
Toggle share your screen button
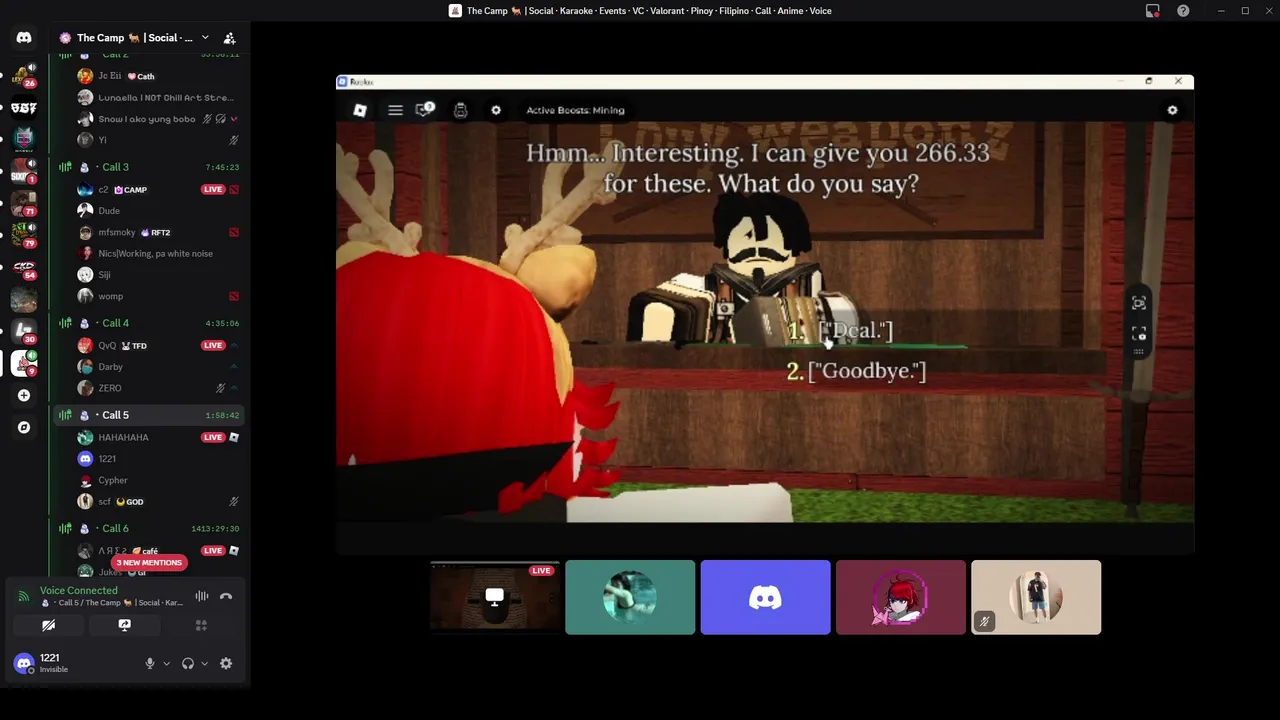125,625
